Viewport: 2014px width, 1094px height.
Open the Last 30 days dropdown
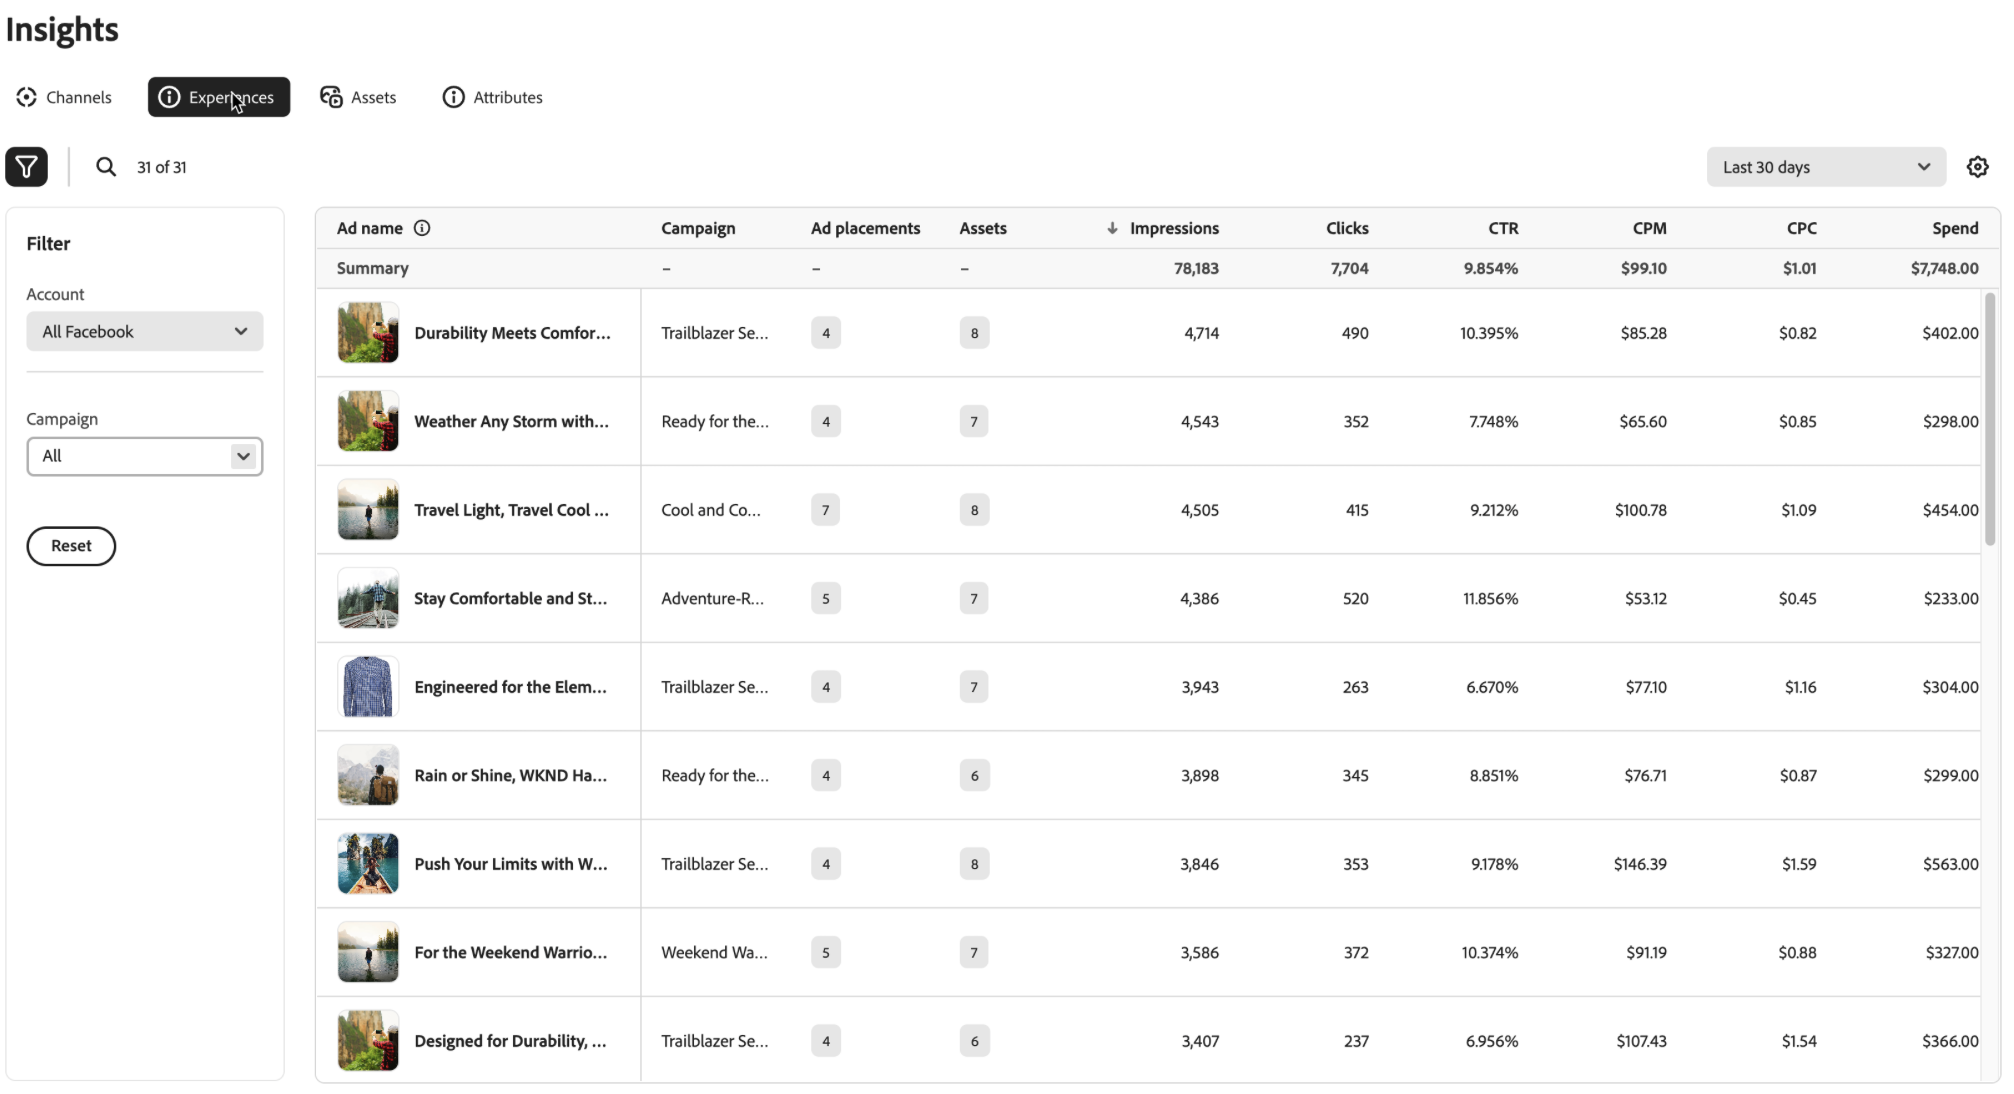pos(1825,167)
